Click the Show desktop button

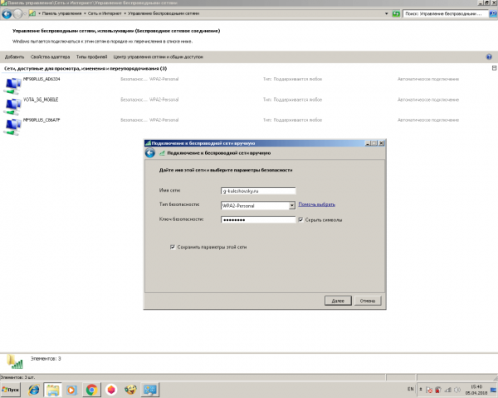493,390
